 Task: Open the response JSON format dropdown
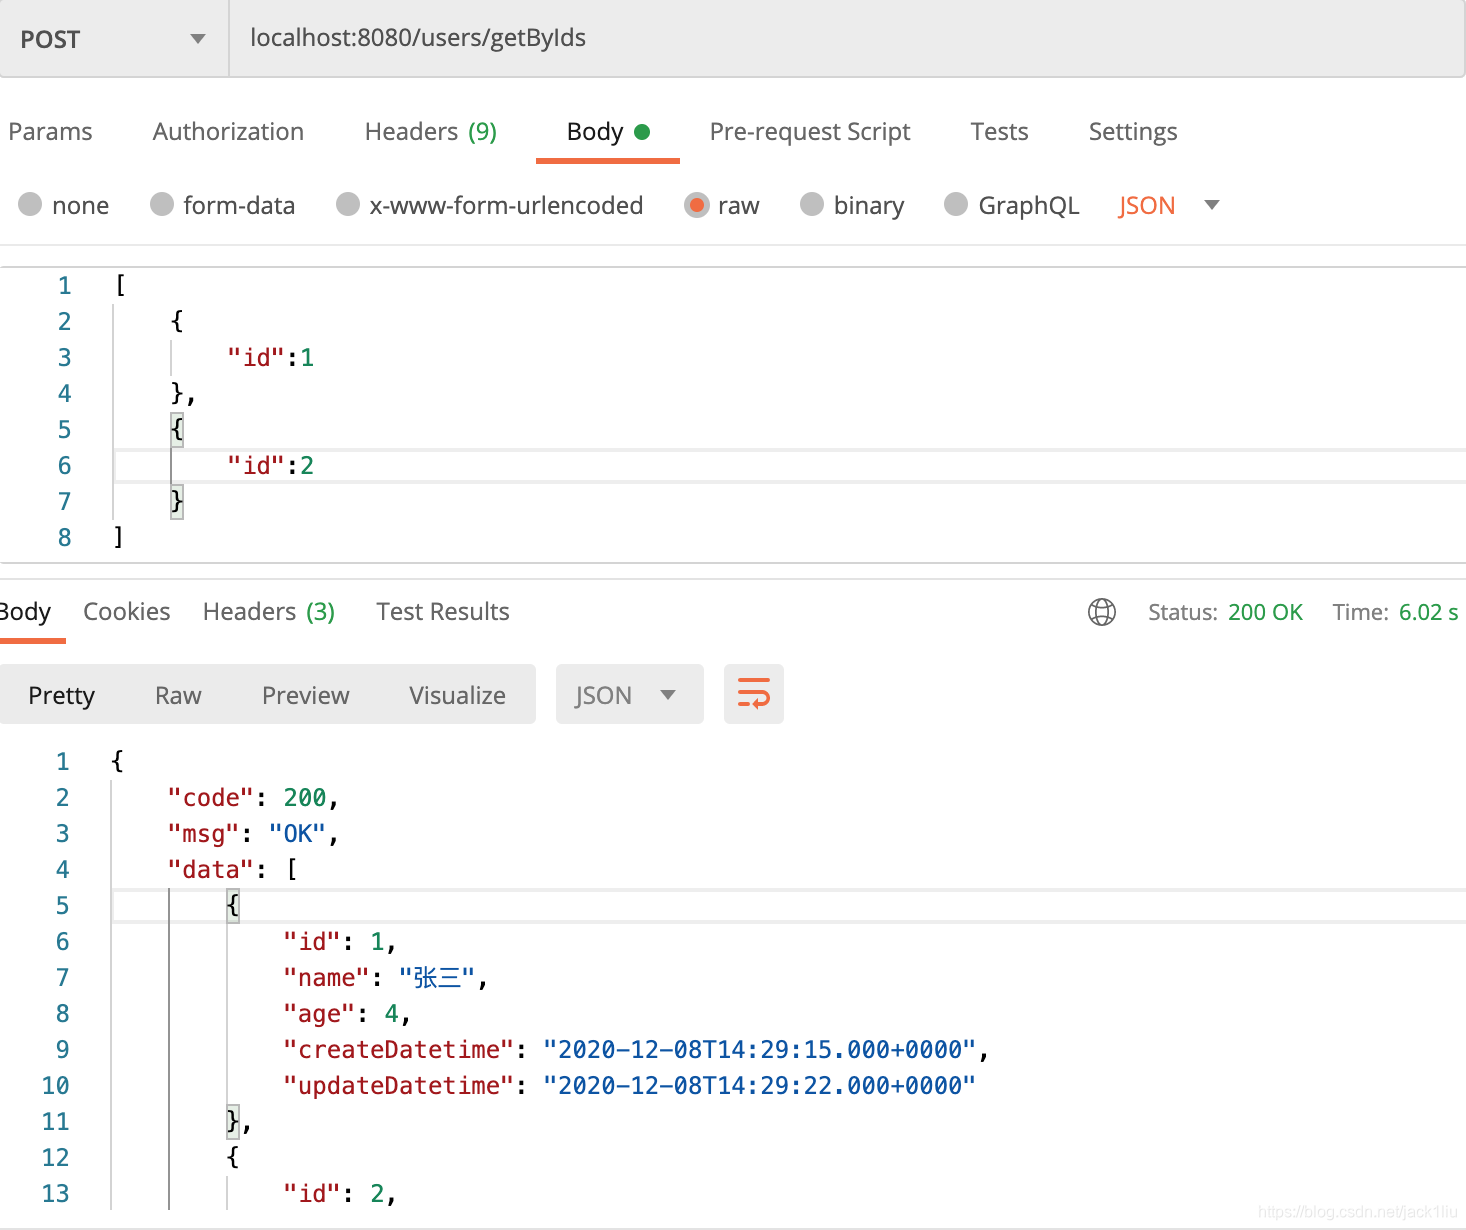[x=629, y=694]
